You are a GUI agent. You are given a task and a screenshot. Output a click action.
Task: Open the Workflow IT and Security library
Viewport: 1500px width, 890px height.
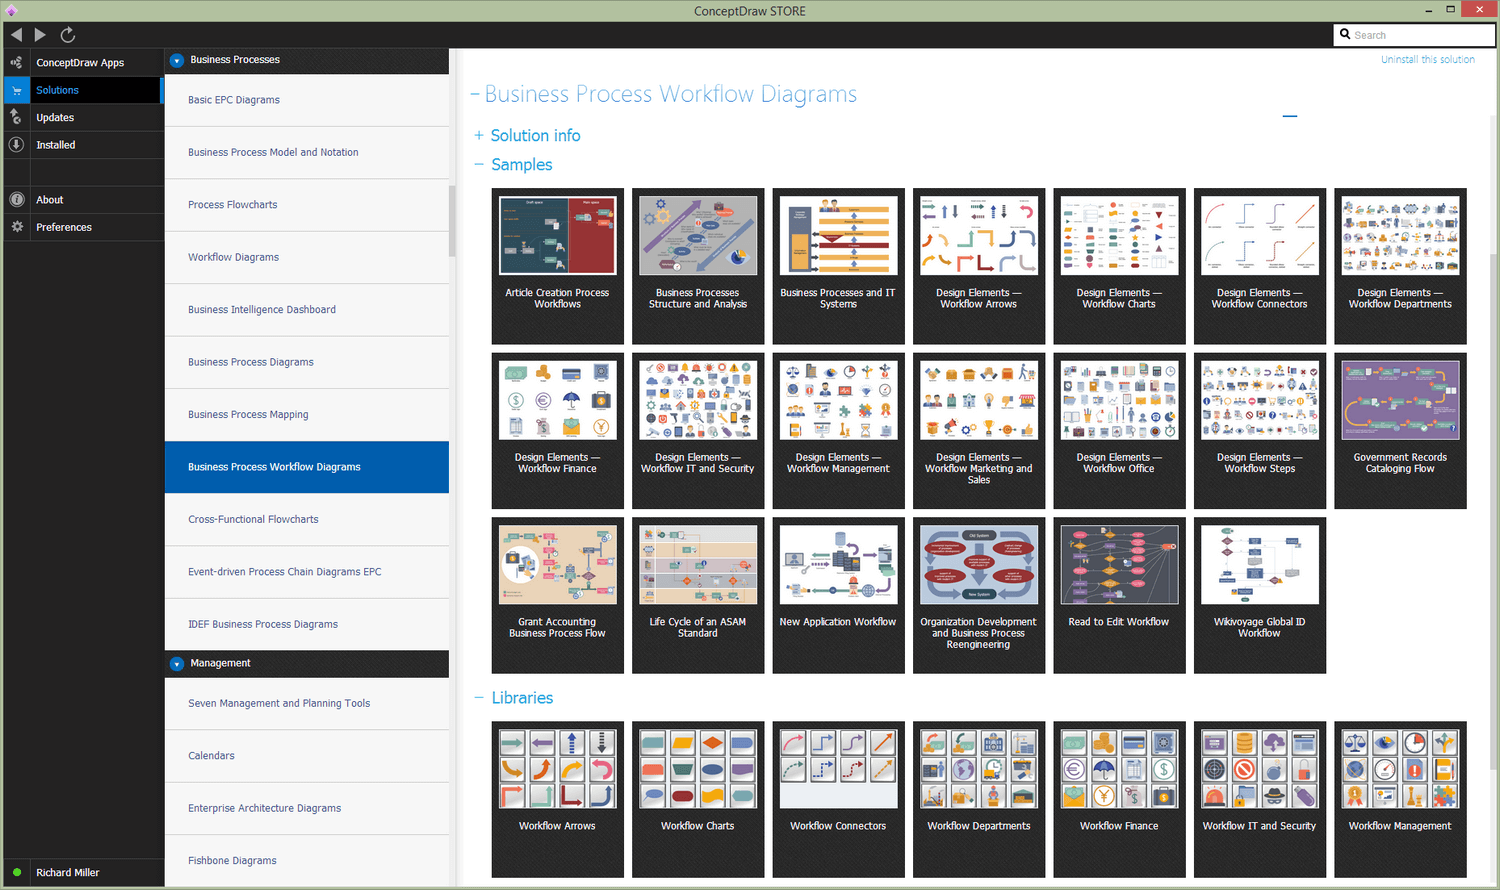pyautogui.click(x=1260, y=799)
